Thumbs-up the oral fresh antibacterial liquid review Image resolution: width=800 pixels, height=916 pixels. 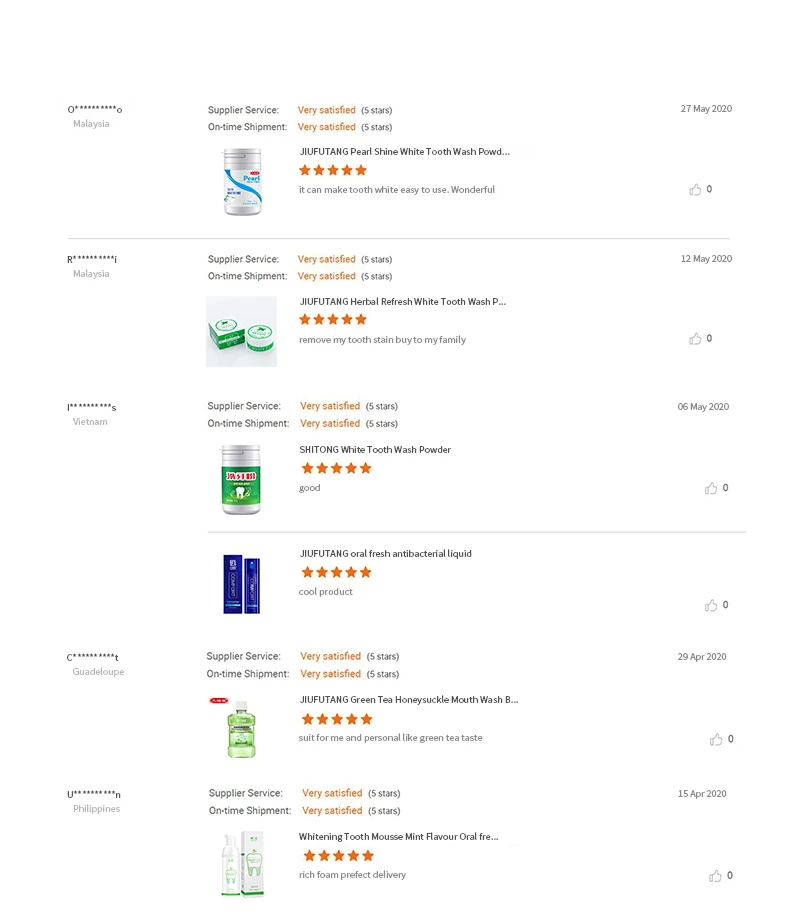tap(711, 606)
